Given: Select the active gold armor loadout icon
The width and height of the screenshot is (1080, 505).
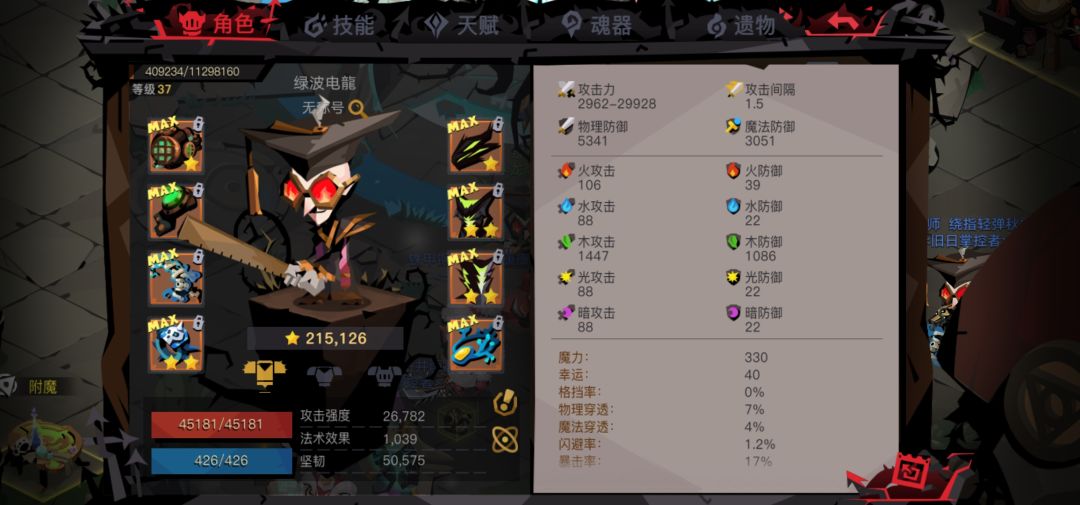Looking at the screenshot, I should 264,373.
